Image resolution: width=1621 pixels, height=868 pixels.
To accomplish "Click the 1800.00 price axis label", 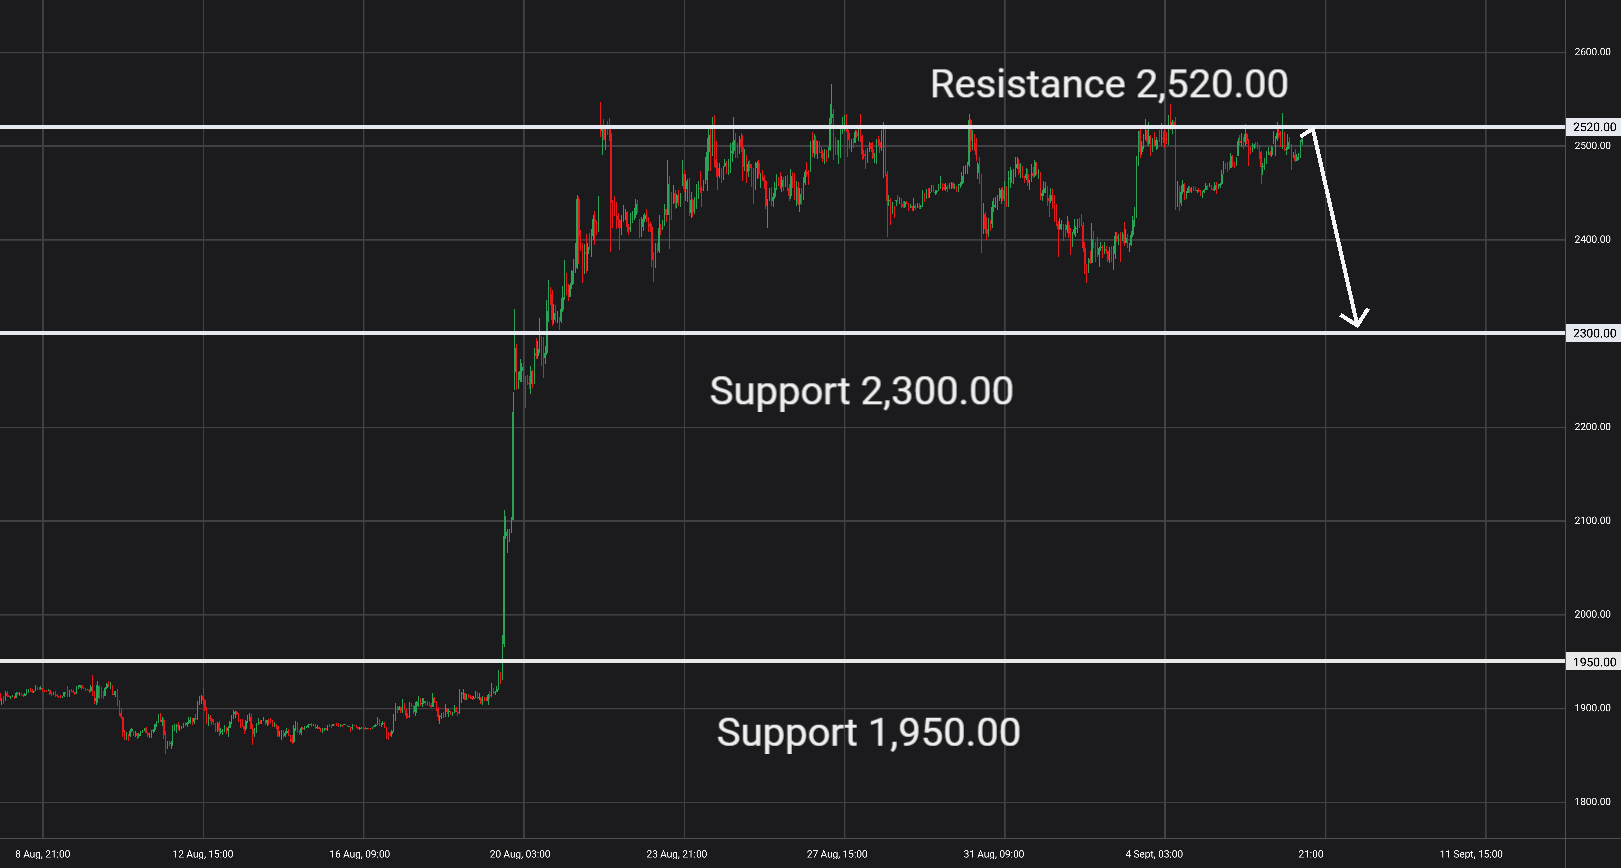I will [1592, 802].
